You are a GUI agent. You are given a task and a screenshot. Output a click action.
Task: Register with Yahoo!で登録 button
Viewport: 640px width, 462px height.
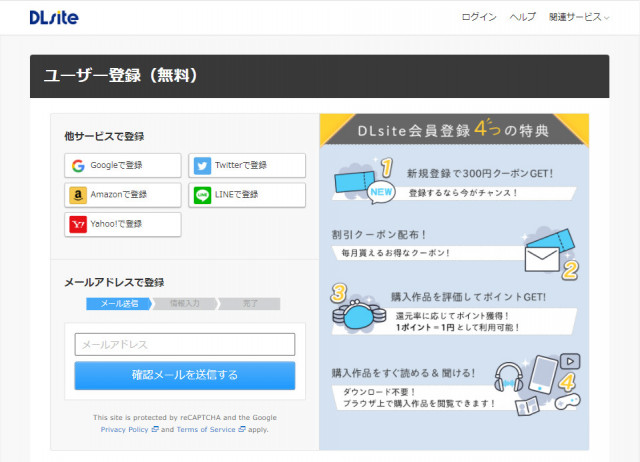point(122,224)
